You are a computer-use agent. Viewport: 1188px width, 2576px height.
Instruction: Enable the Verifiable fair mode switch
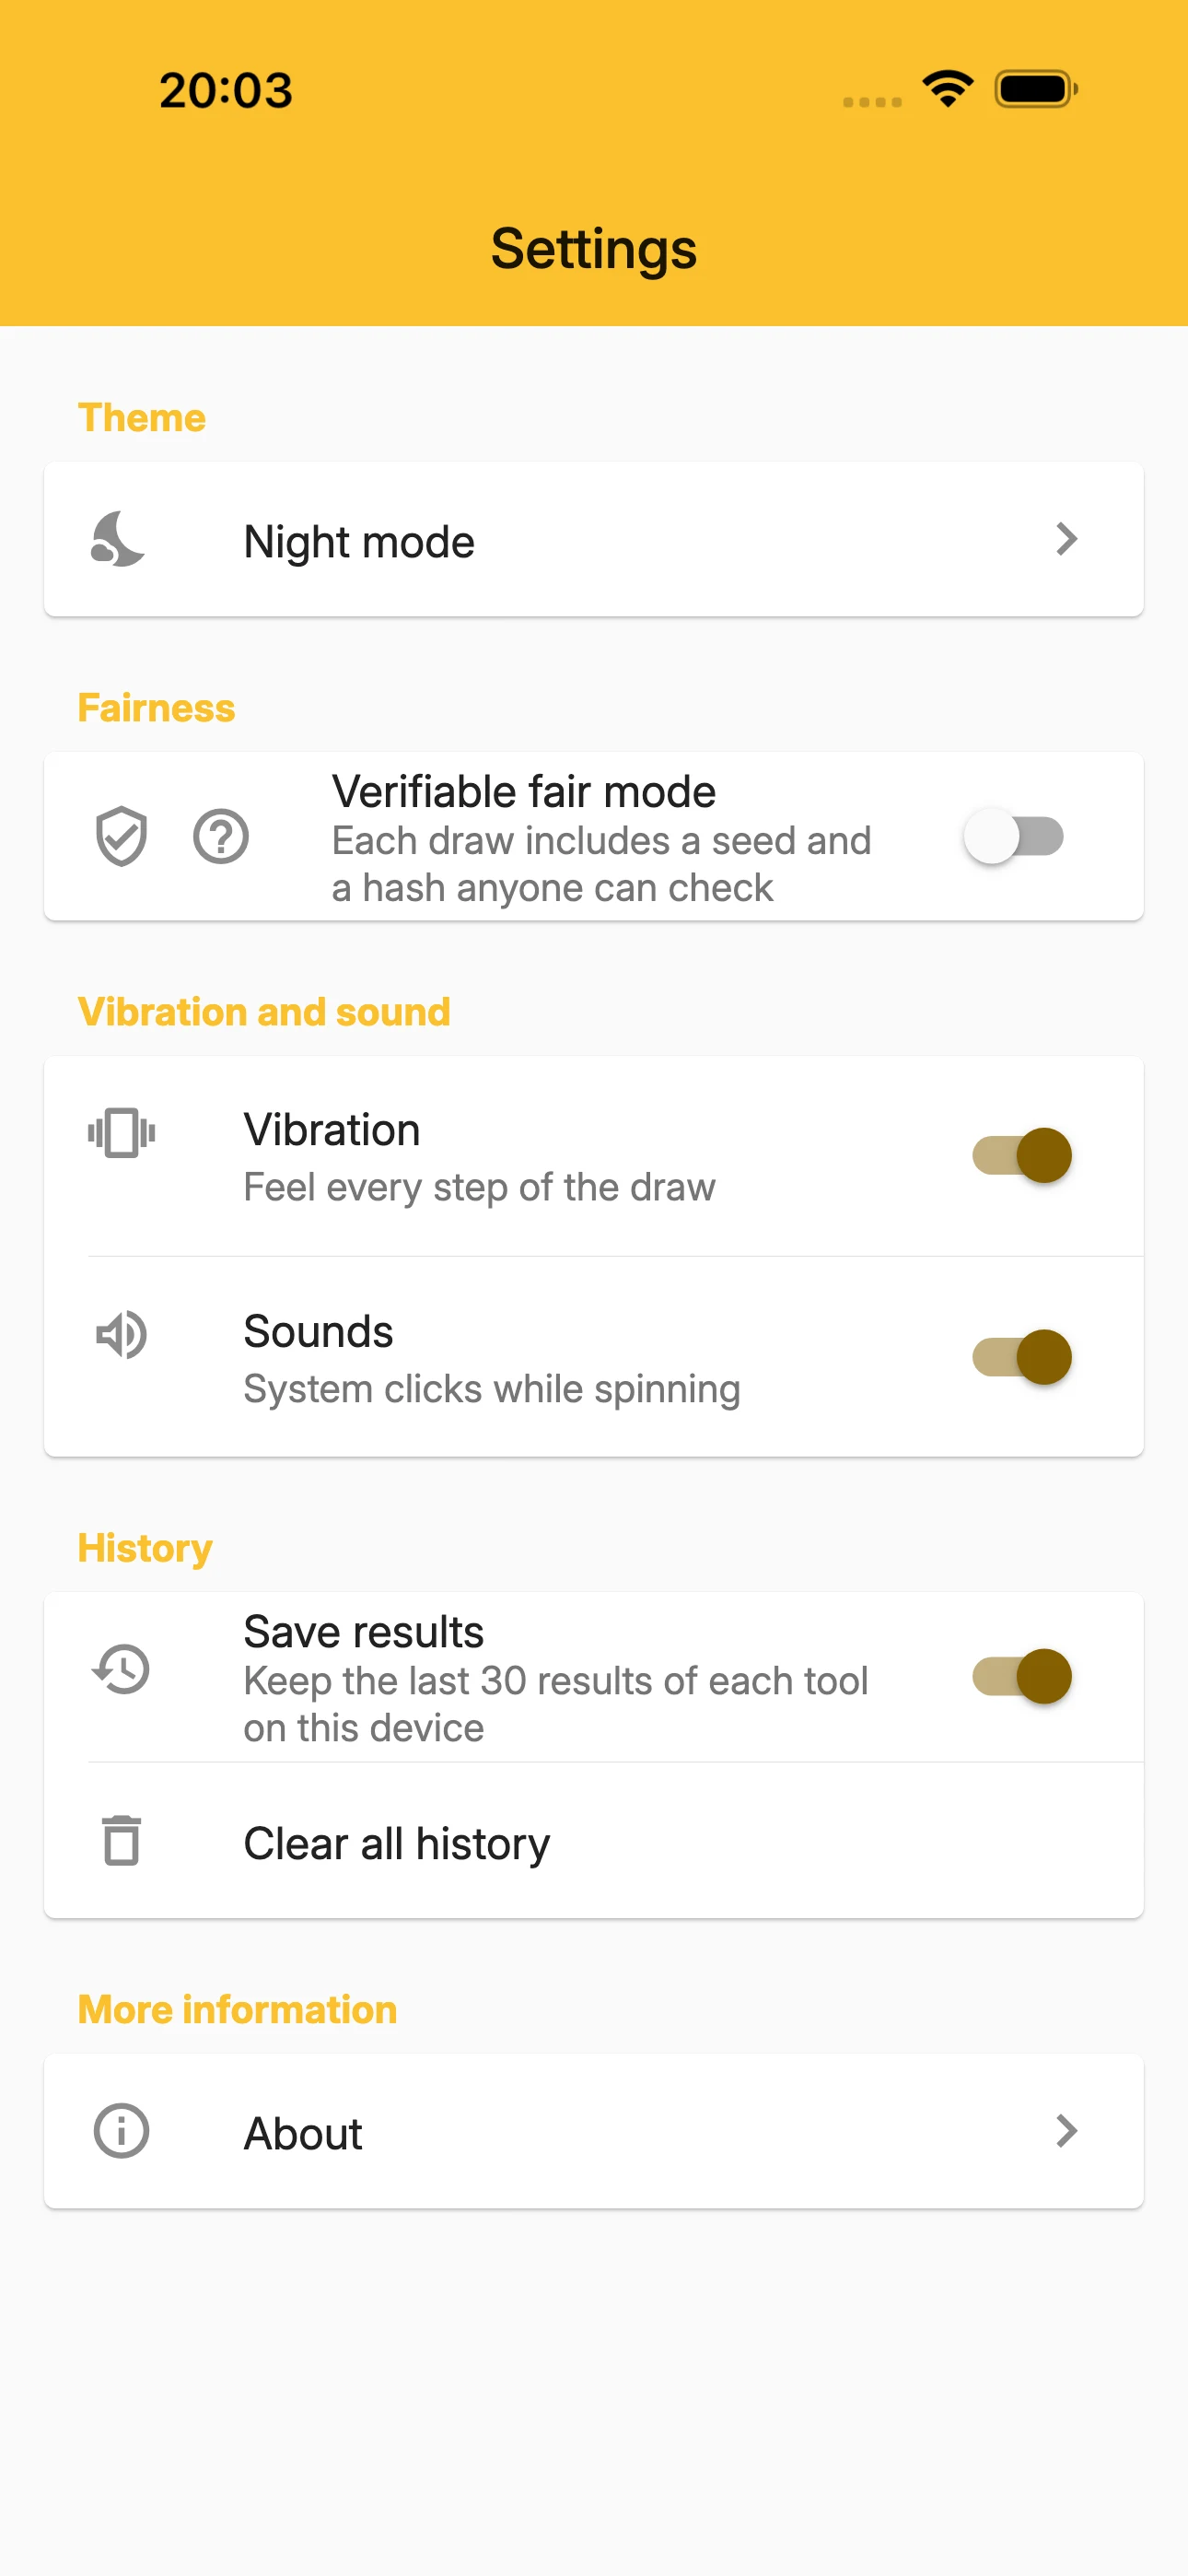tap(1014, 836)
